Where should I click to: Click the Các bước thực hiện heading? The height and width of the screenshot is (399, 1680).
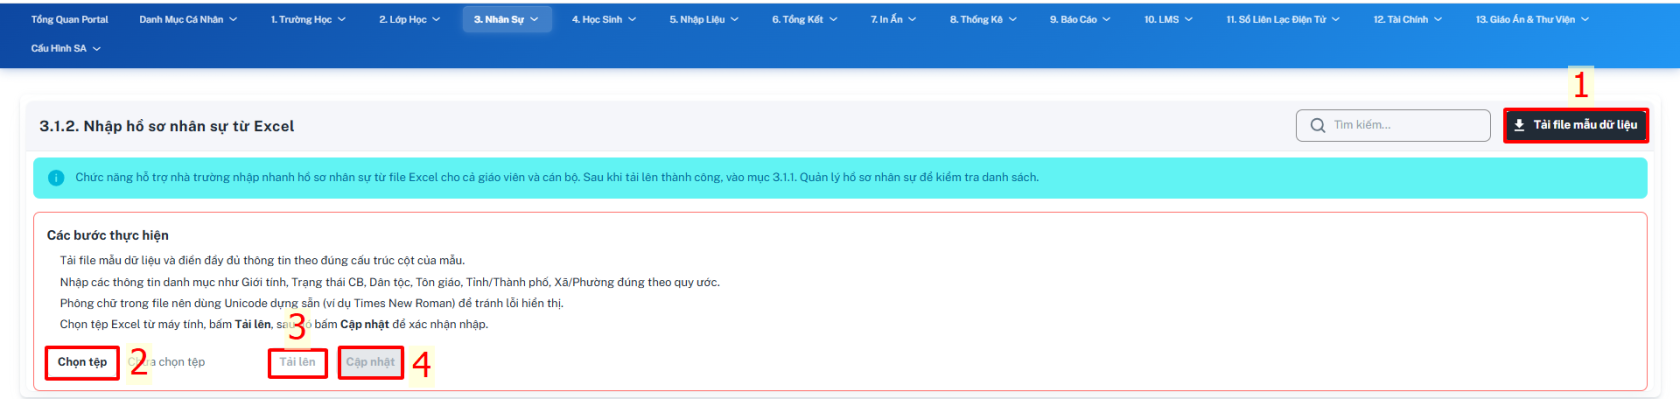point(108,235)
